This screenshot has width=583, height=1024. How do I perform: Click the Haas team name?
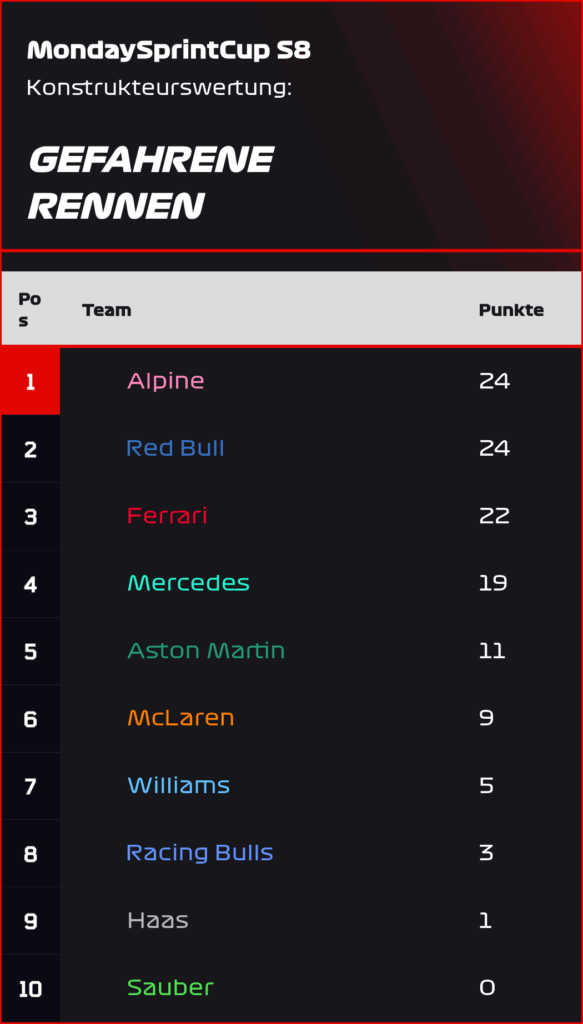[x=157, y=920]
